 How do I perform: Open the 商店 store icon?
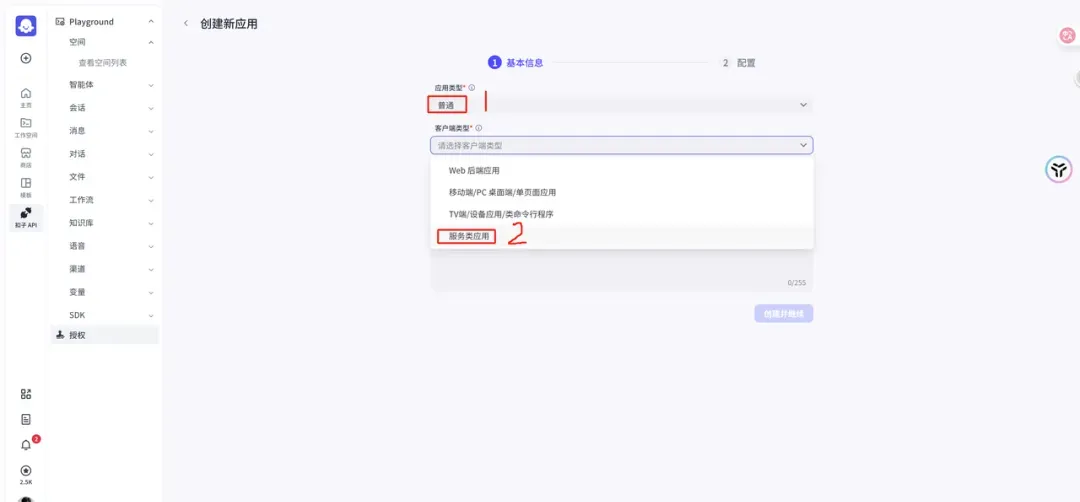(26, 157)
